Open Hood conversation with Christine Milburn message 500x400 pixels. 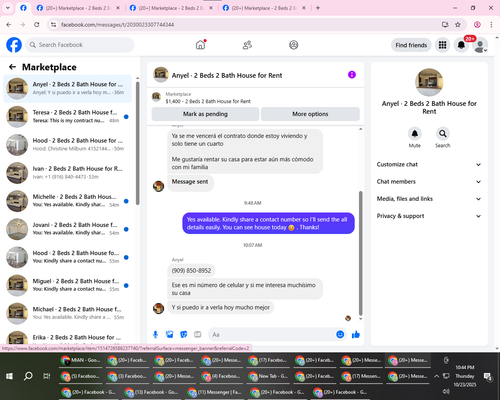click(x=67, y=145)
